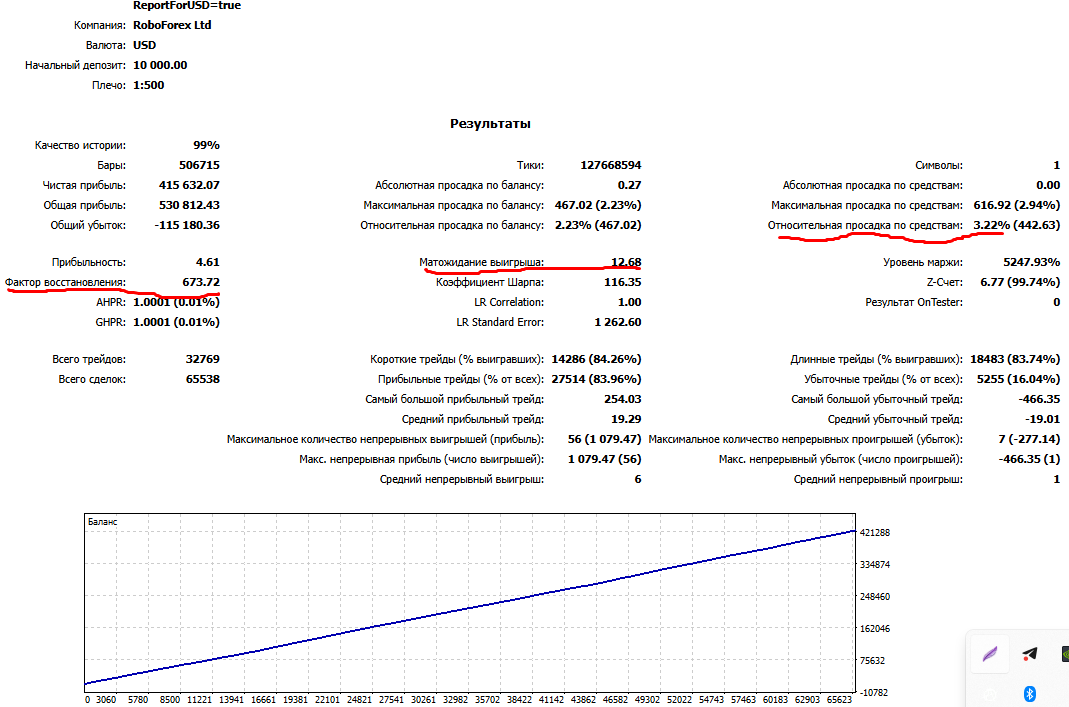Select the margin level value 5247.93%
The width and height of the screenshot is (1069, 707).
[x=1032, y=262]
